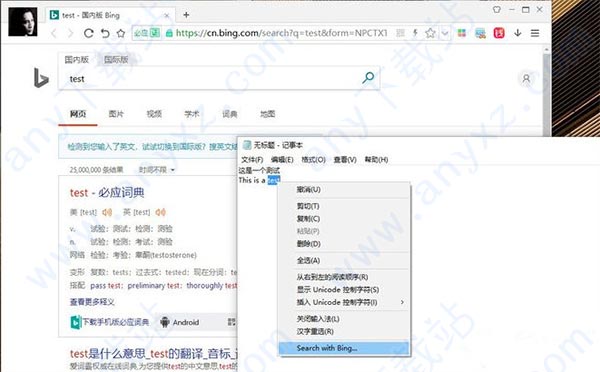Viewport: 600px width, 372px height.
Task: Open the time filter dropdown under results
Action: (x=157, y=170)
